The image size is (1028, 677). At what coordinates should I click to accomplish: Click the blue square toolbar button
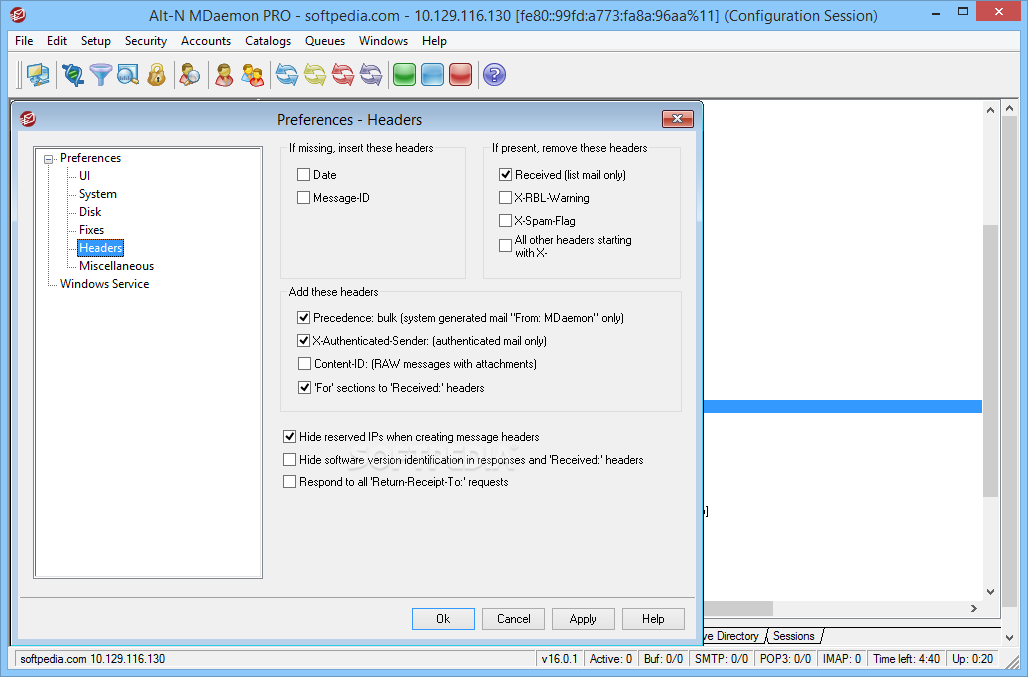(433, 75)
